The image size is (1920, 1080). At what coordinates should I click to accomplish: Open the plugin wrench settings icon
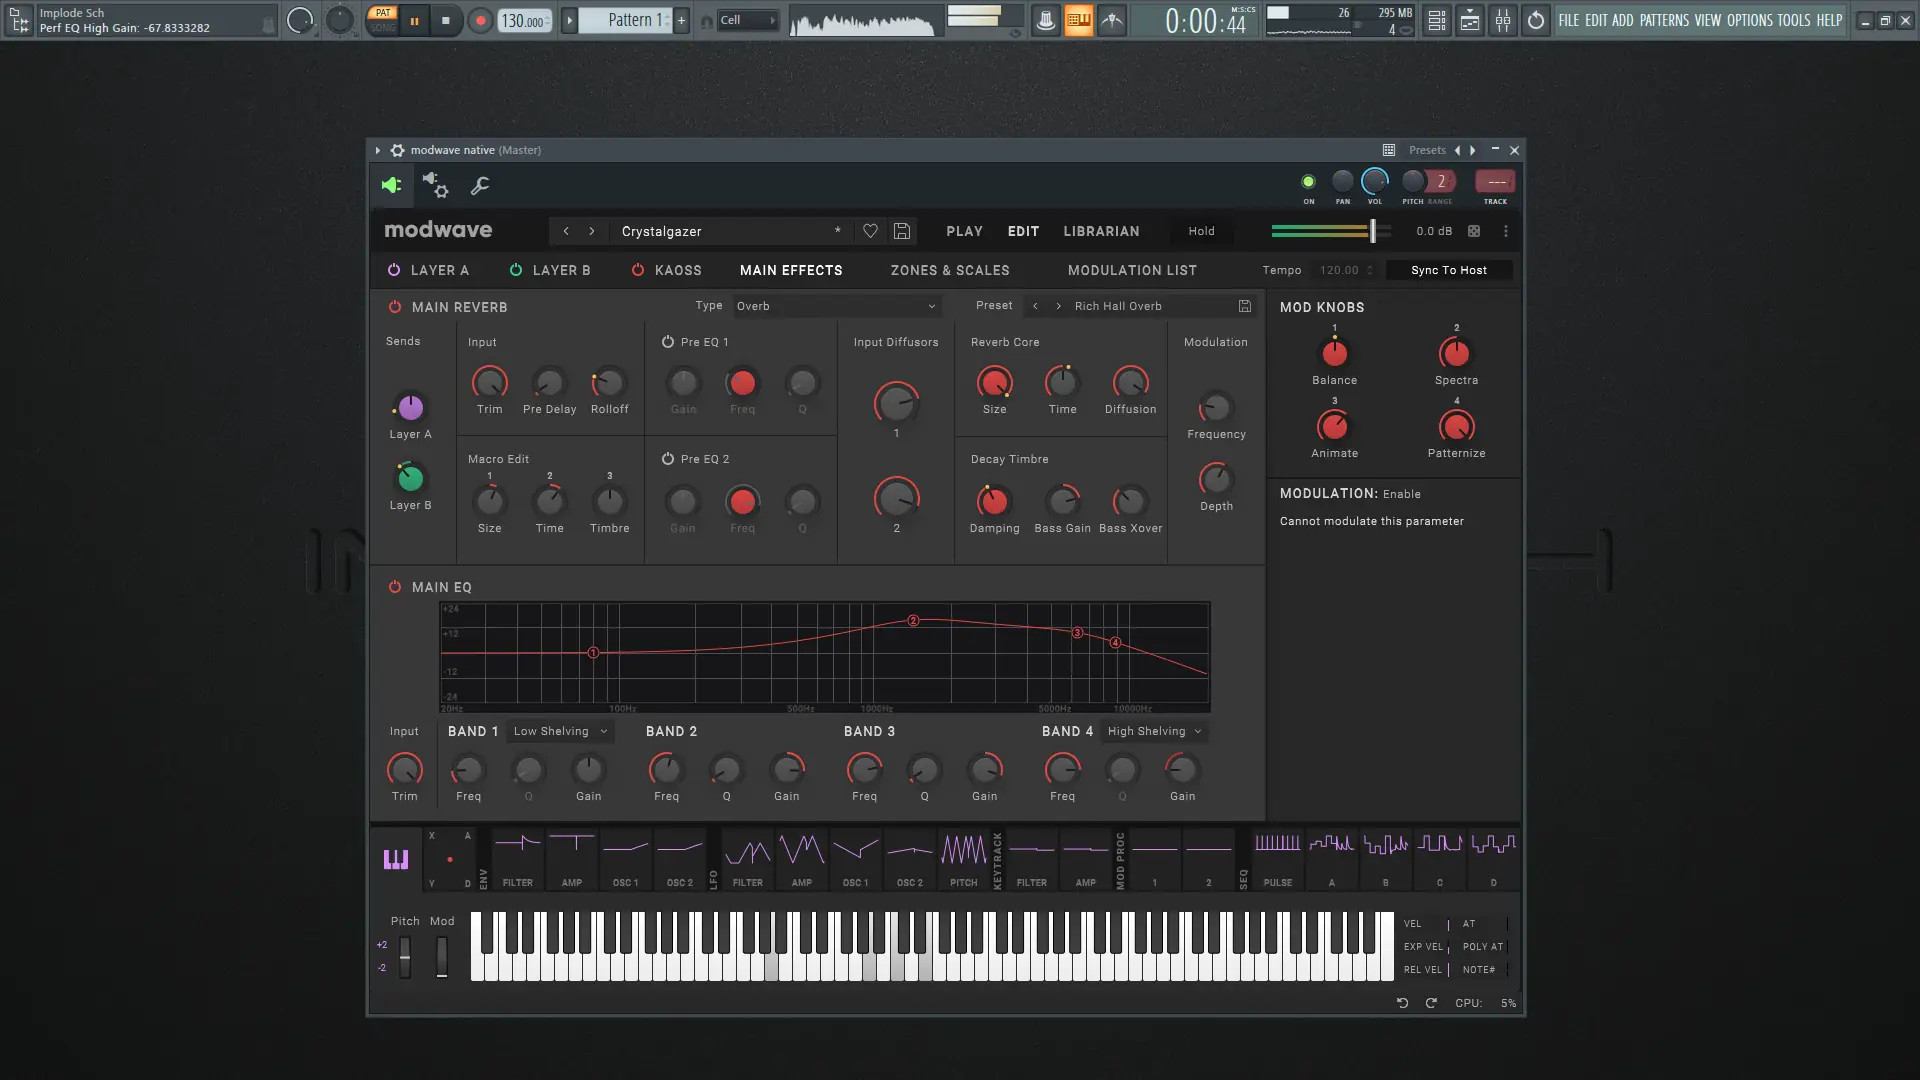tap(480, 185)
